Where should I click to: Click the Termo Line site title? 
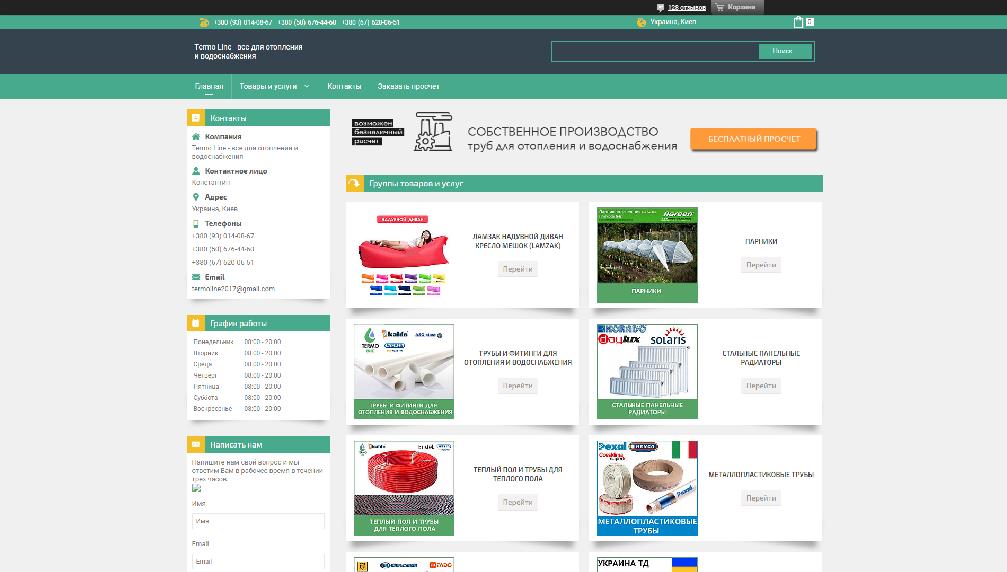248,51
